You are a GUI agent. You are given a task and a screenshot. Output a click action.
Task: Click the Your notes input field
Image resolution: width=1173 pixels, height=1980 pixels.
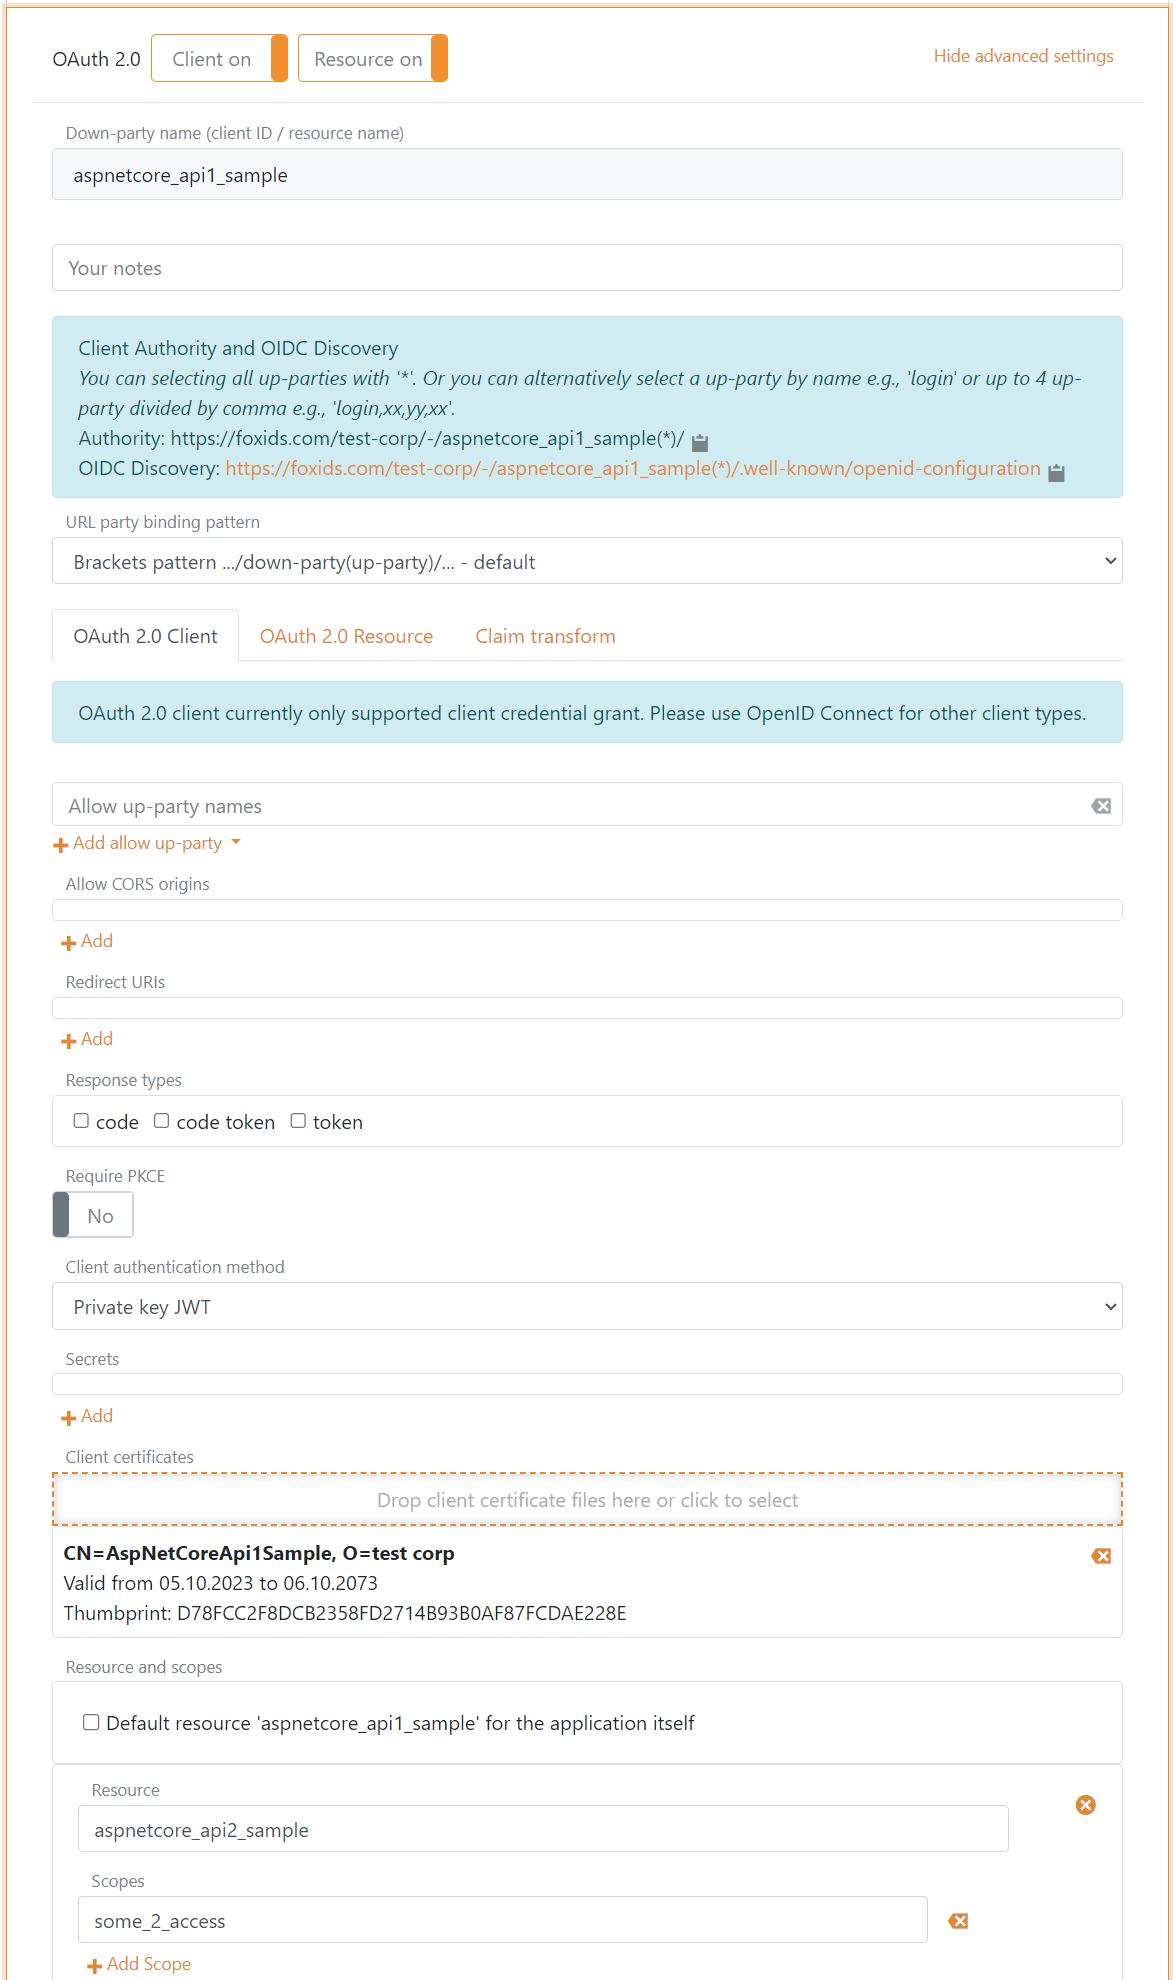[587, 268]
